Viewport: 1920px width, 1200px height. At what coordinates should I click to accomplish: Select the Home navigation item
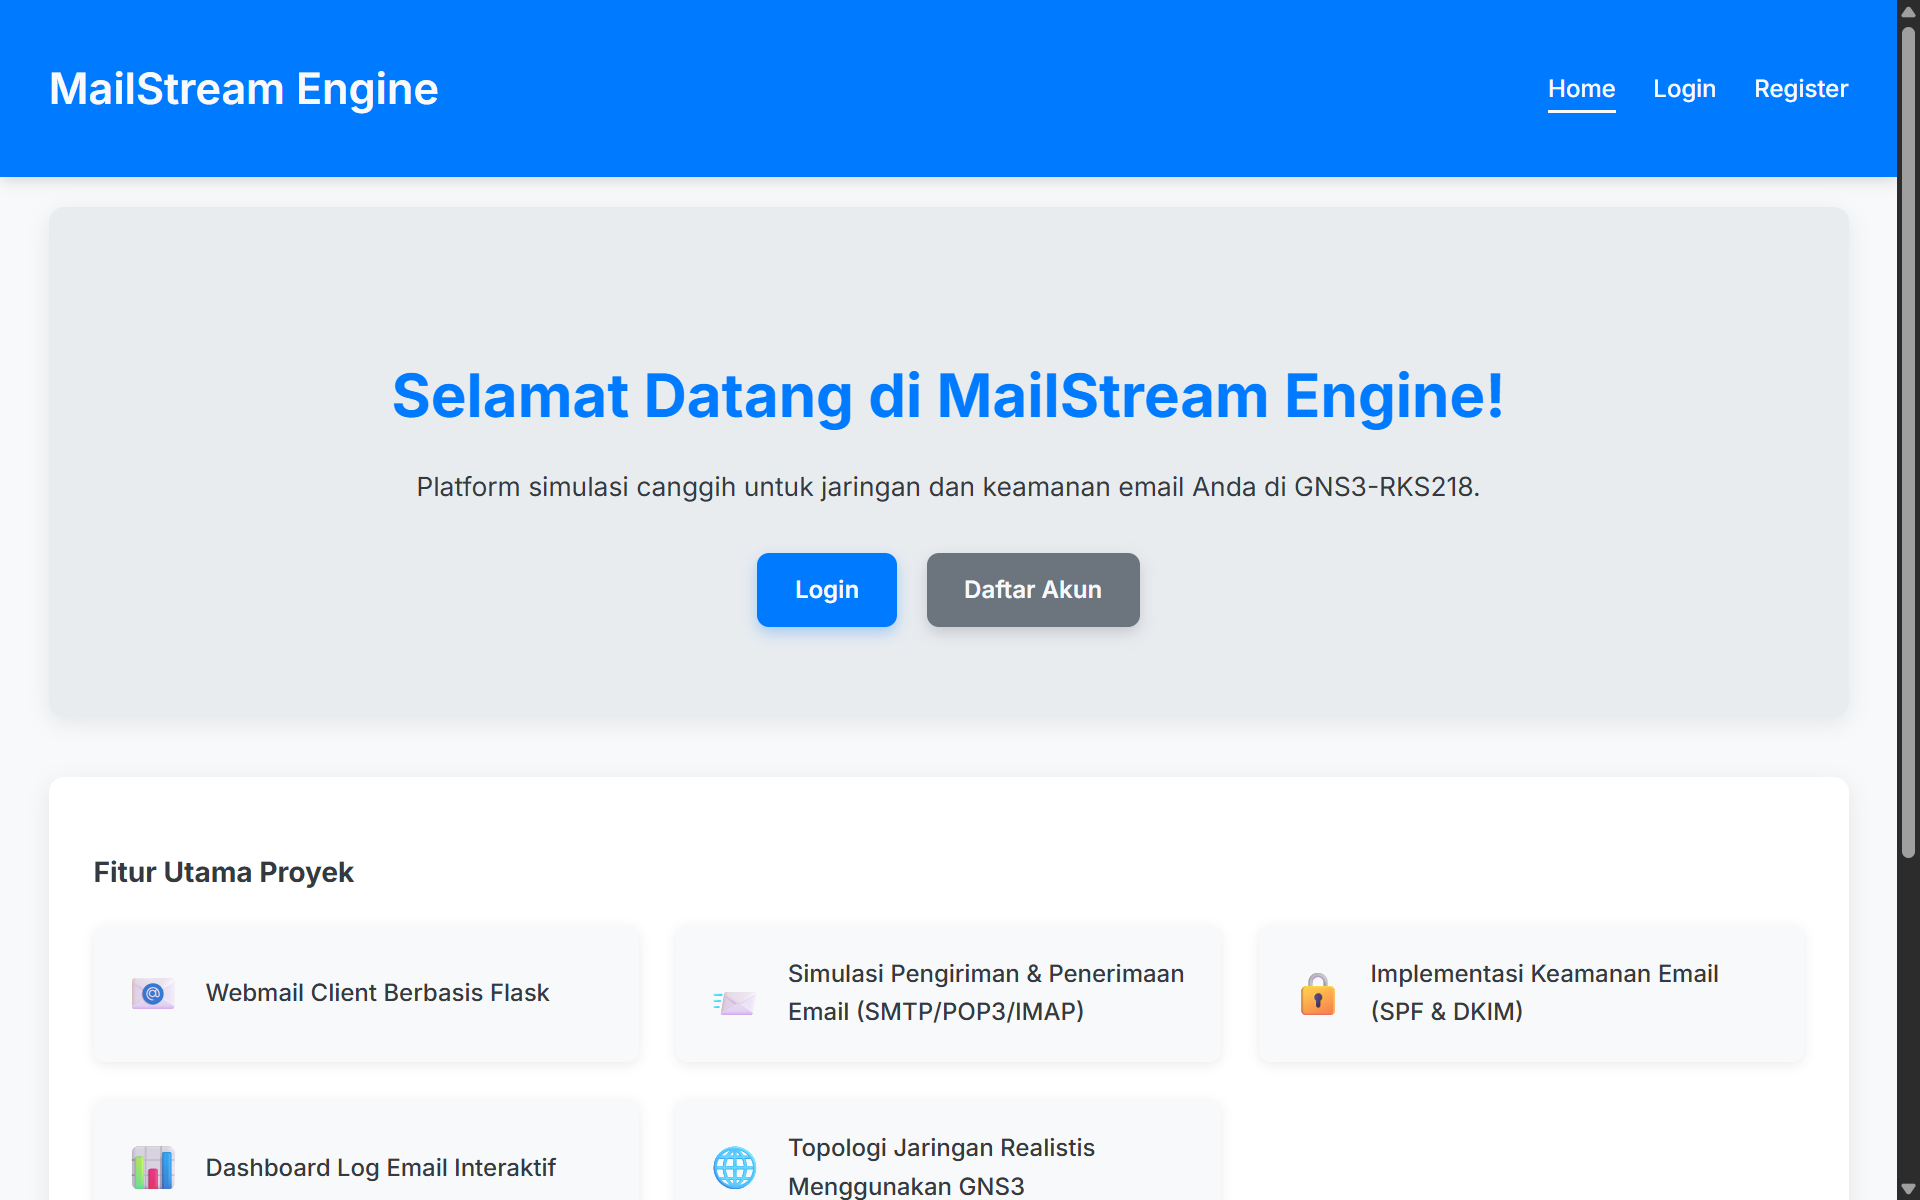[1581, 88]
